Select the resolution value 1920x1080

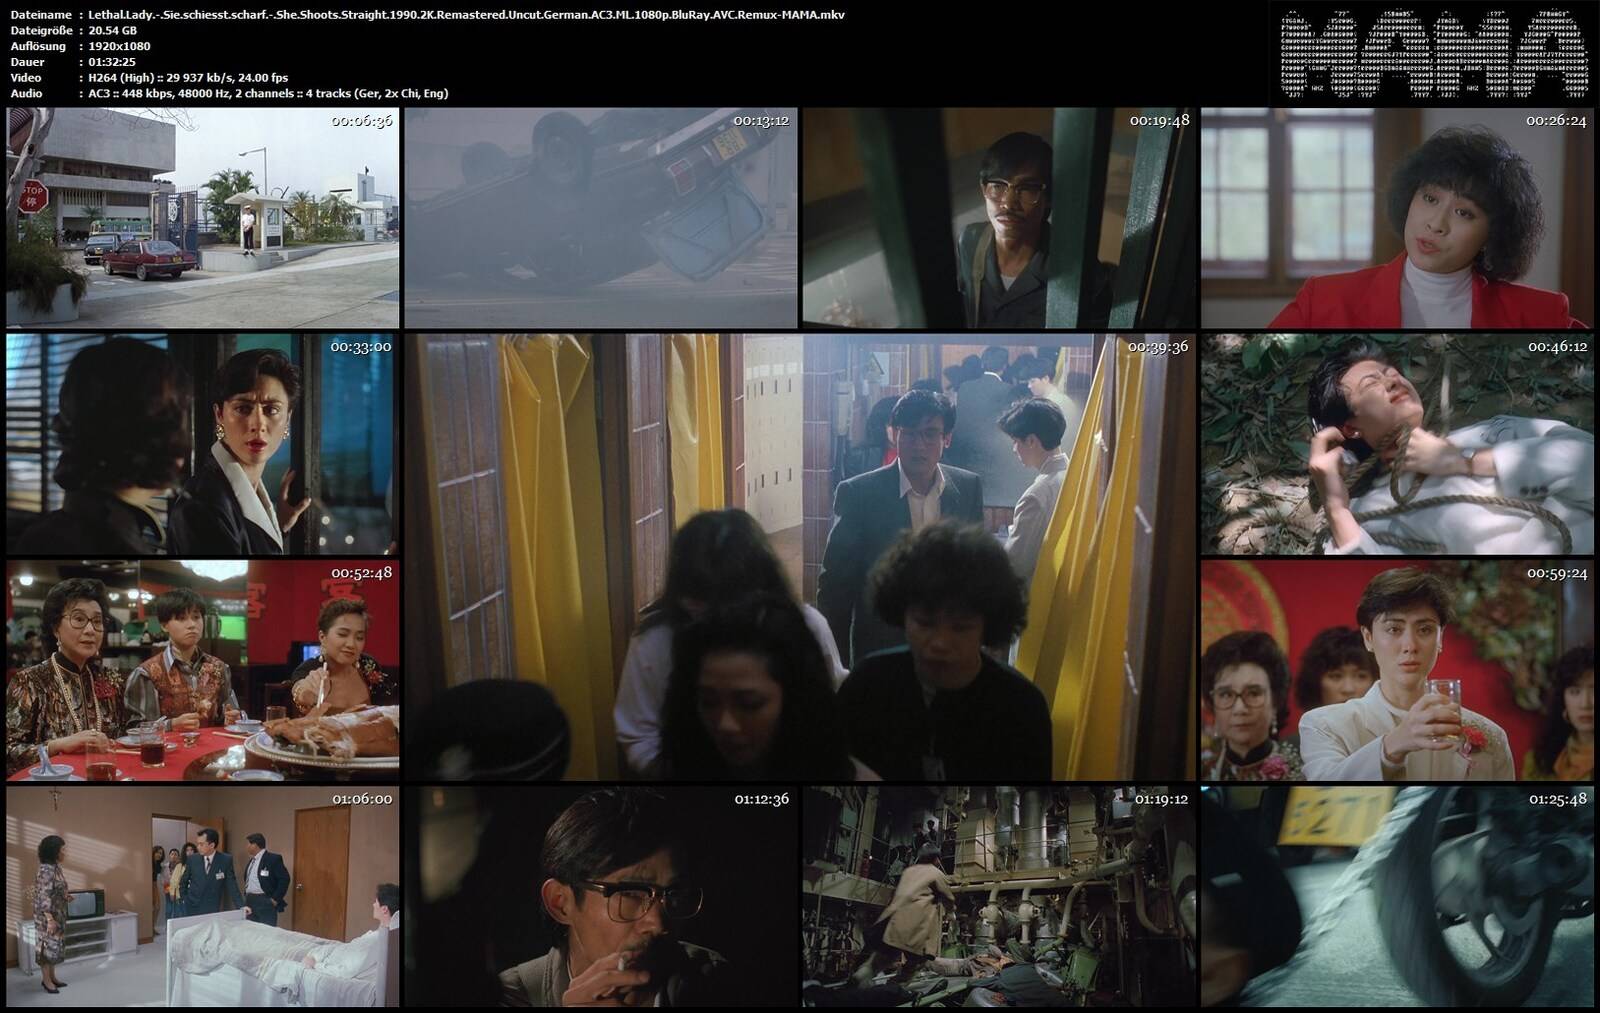click(x=119, y=46)
